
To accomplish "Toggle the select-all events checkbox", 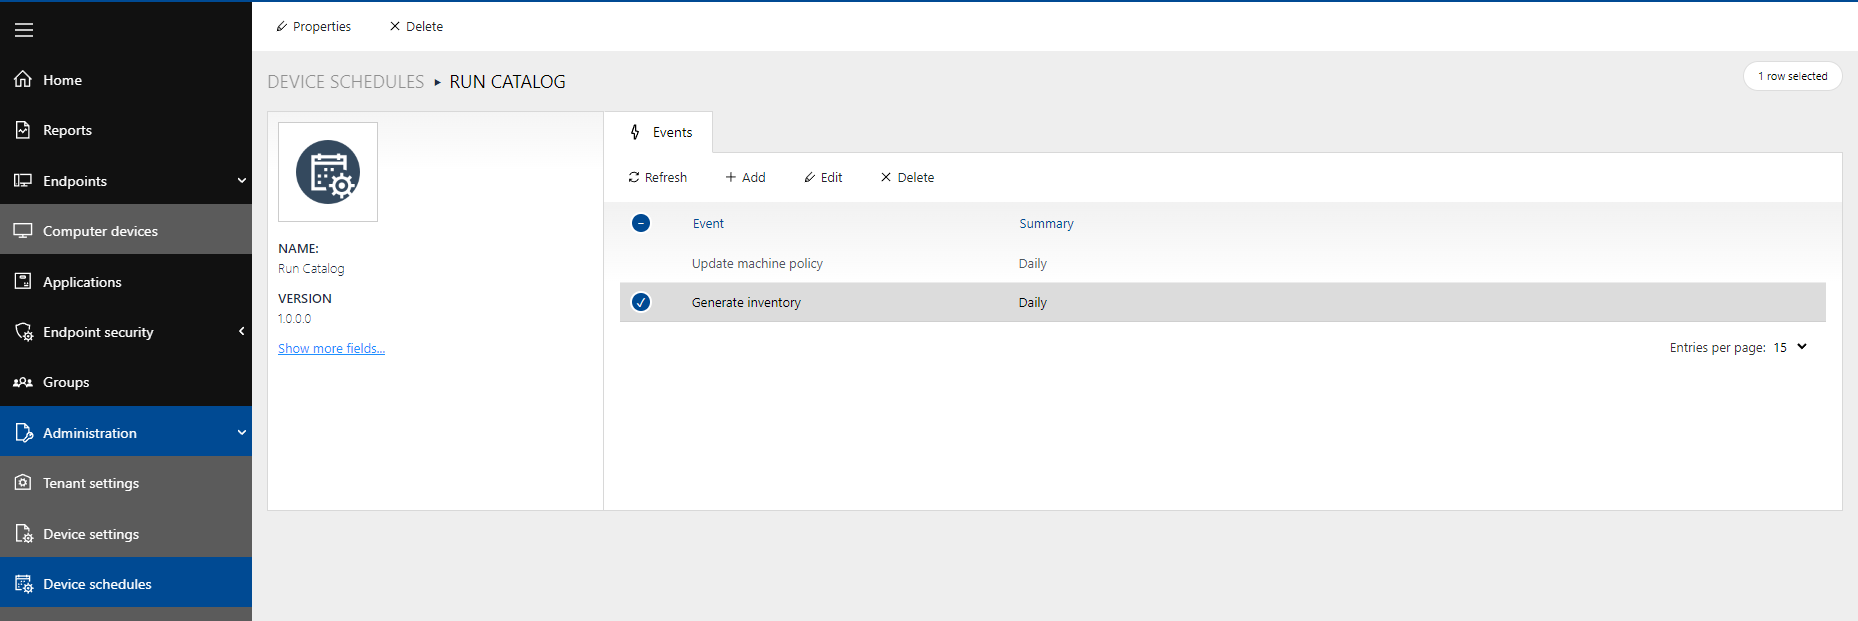I will [641, 223].
